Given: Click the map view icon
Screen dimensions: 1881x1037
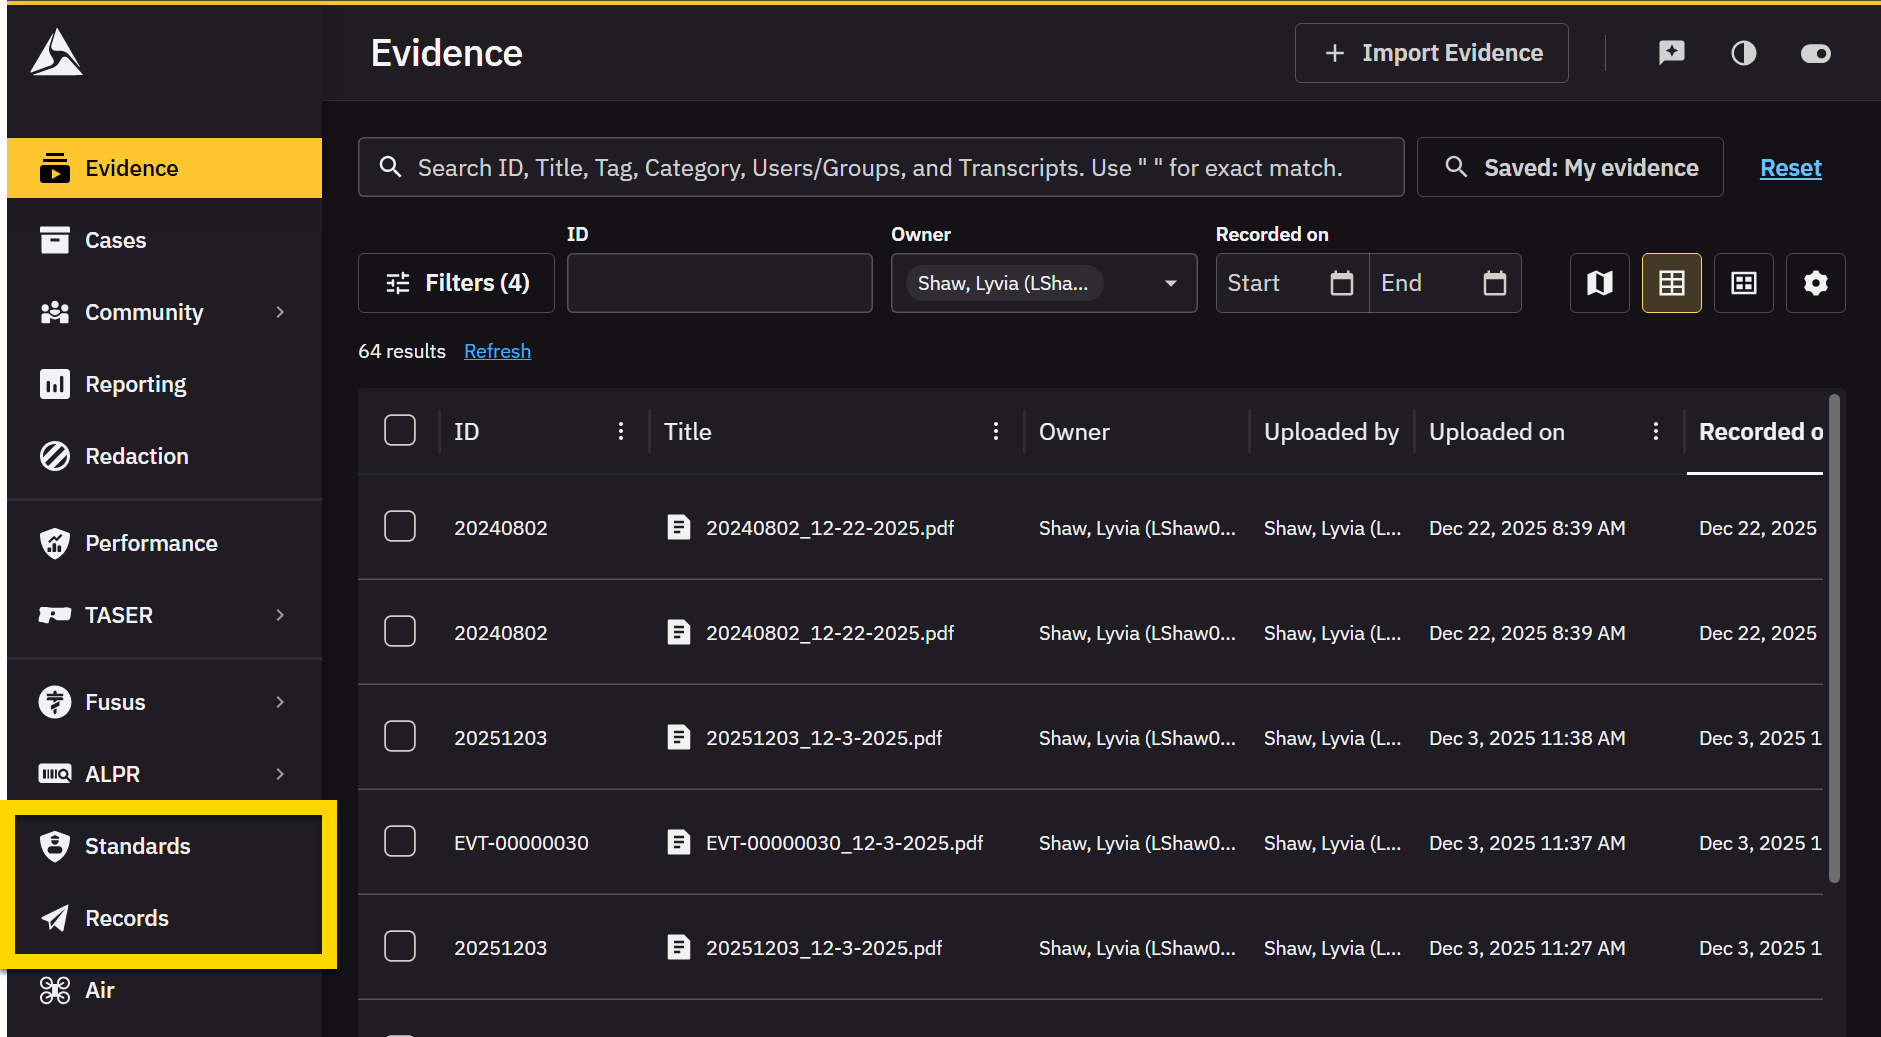Looking at the screenshot, I should [1599, 283].
